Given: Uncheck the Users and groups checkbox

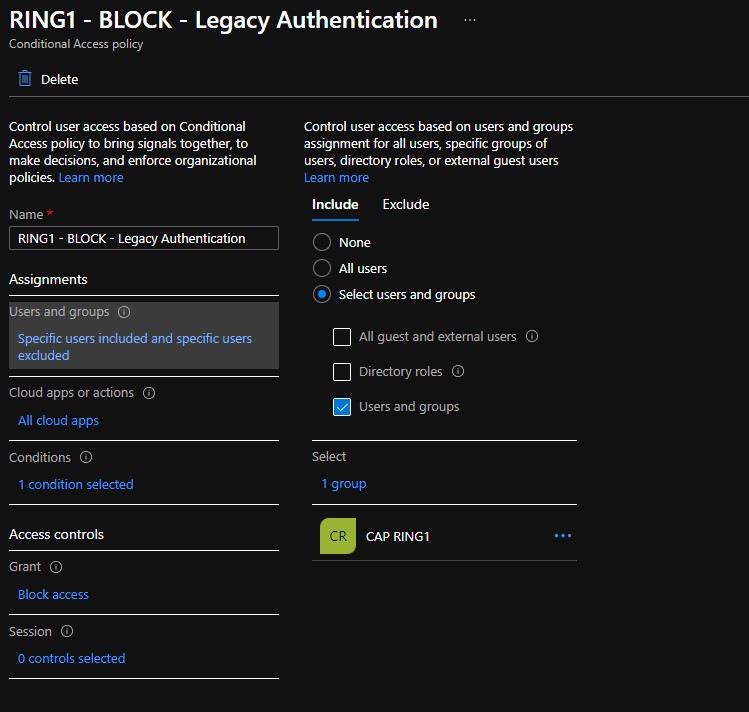Looking at the screenshot, I should pyautogui.click(x=342, y=407).
